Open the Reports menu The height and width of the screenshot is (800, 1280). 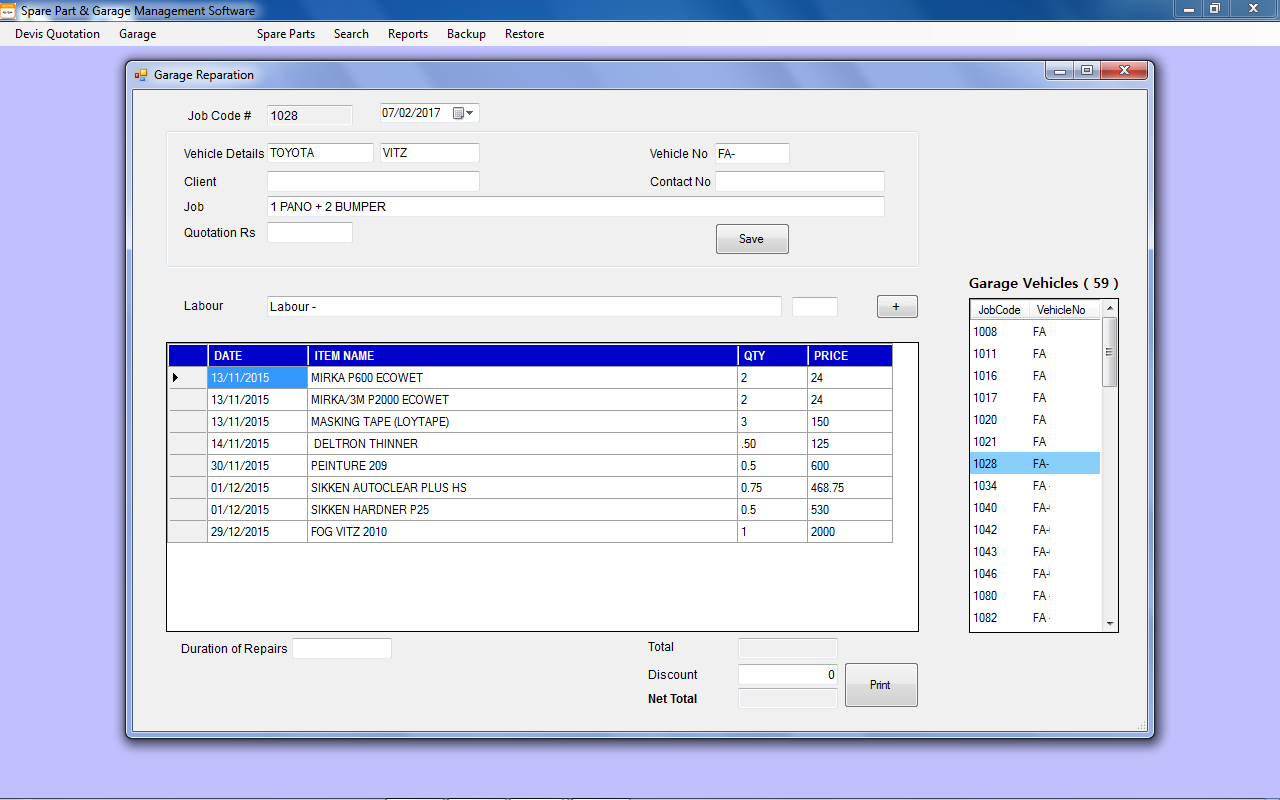click(408, 34)
